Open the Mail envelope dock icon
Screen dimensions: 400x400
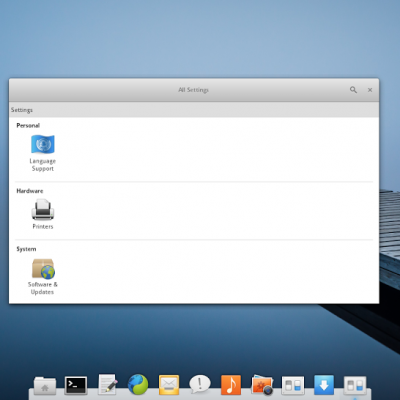coord(169,385)
